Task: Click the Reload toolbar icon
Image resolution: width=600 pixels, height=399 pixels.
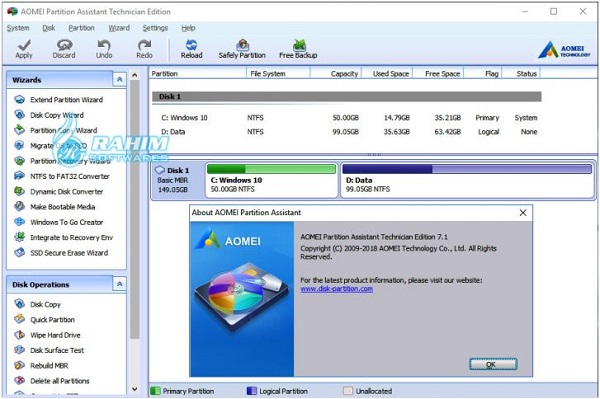Action: [191, 45]
